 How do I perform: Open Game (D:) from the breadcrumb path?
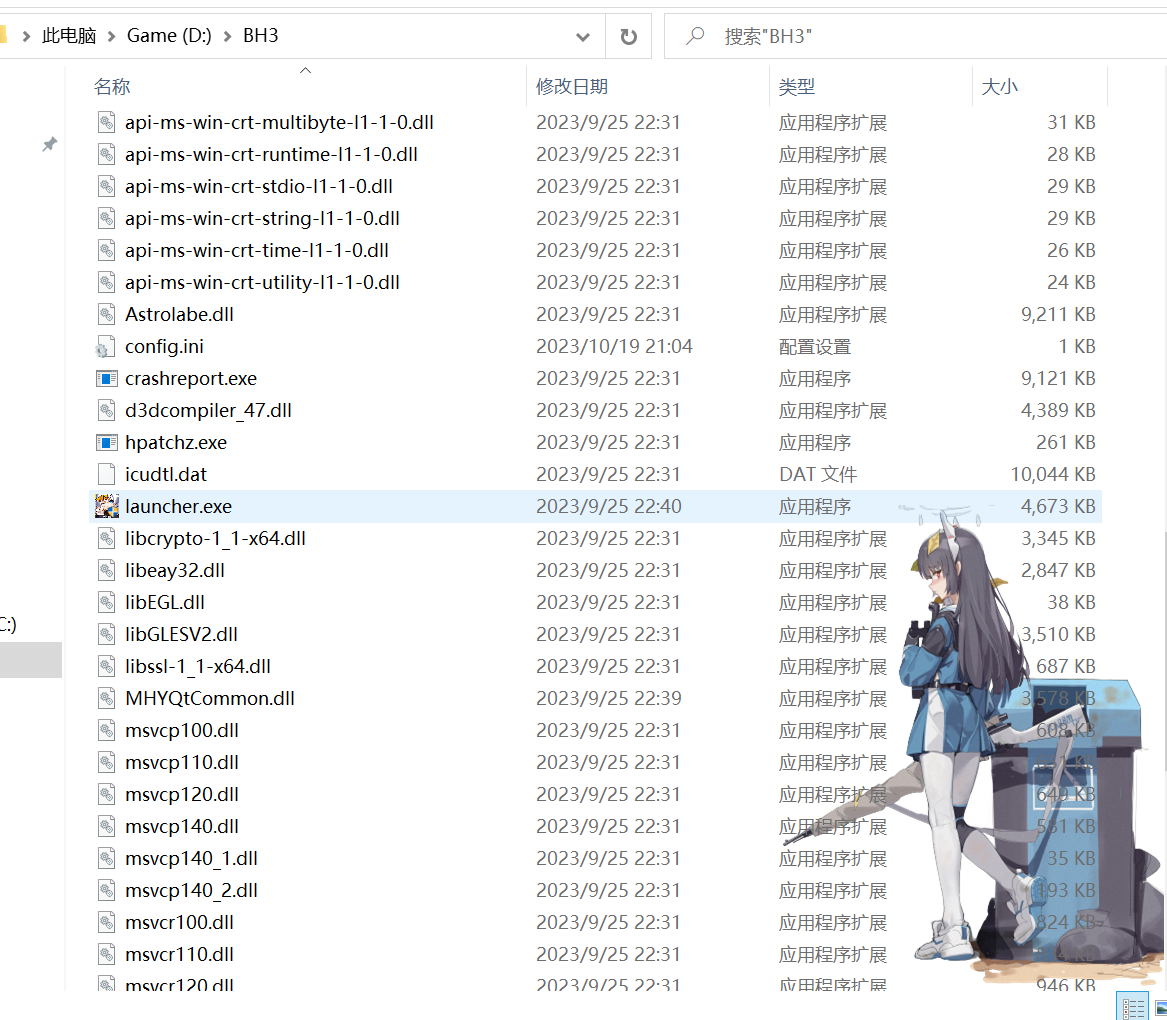point(168,35)
